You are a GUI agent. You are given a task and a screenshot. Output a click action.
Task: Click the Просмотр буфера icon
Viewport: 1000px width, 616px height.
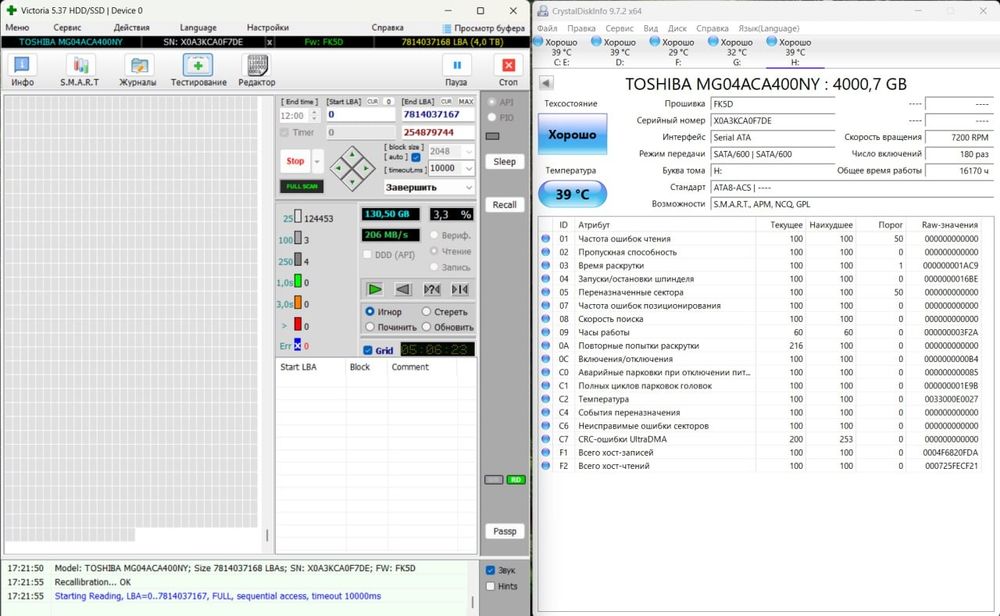tap(446, 28)
